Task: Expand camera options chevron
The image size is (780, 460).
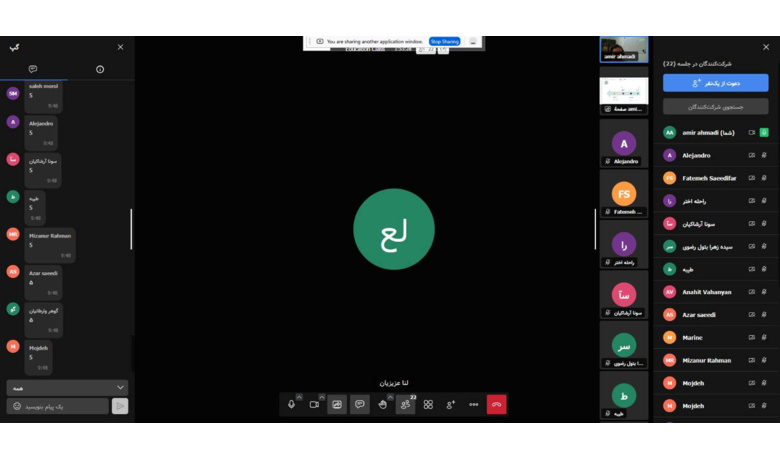Action: tap(322, 397)
